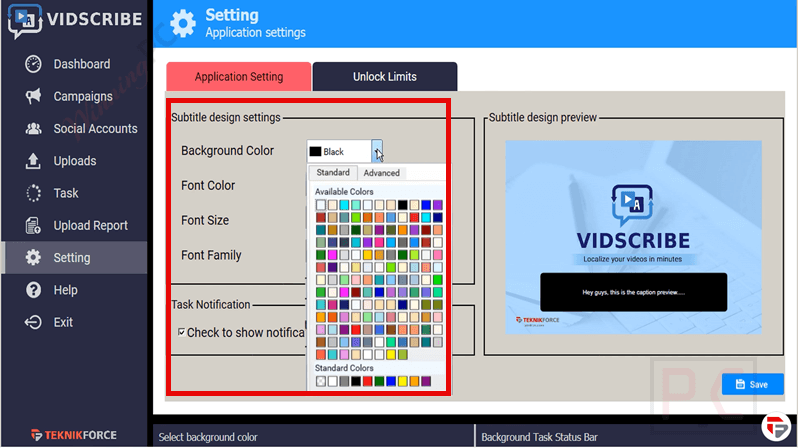This screenshot has height=448, width=798.
Task: Click the subtitle design preview image
Action: click(633, 237)
